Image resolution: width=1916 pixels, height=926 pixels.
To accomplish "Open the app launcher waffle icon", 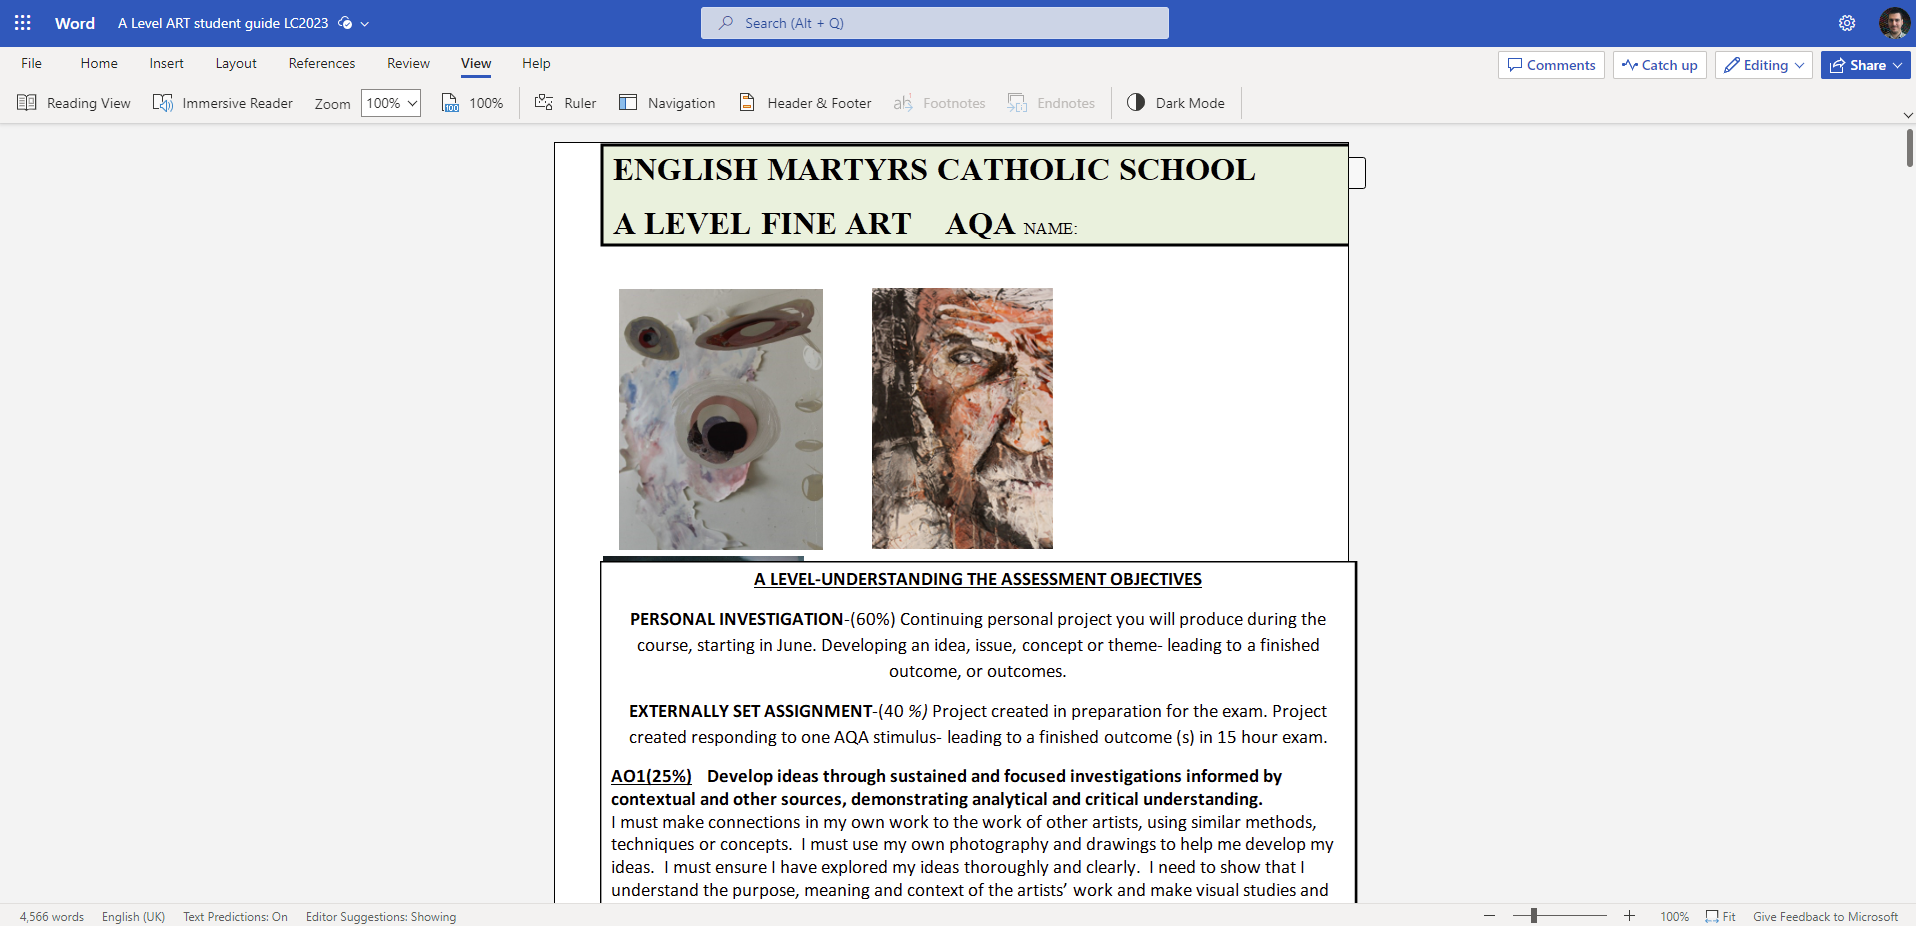I will coord(23,23).
